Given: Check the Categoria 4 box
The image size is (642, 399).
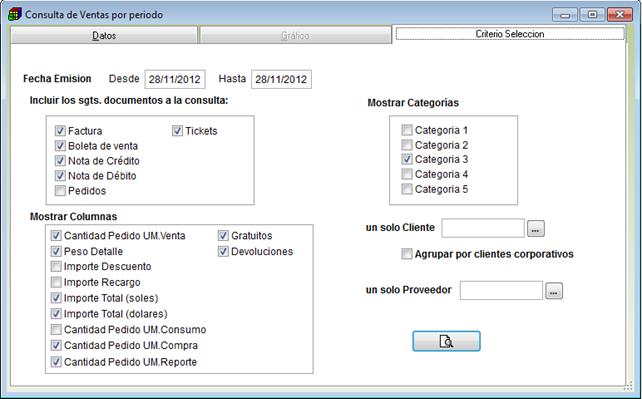Looking at the screenshot, I should tap(407, 174).
